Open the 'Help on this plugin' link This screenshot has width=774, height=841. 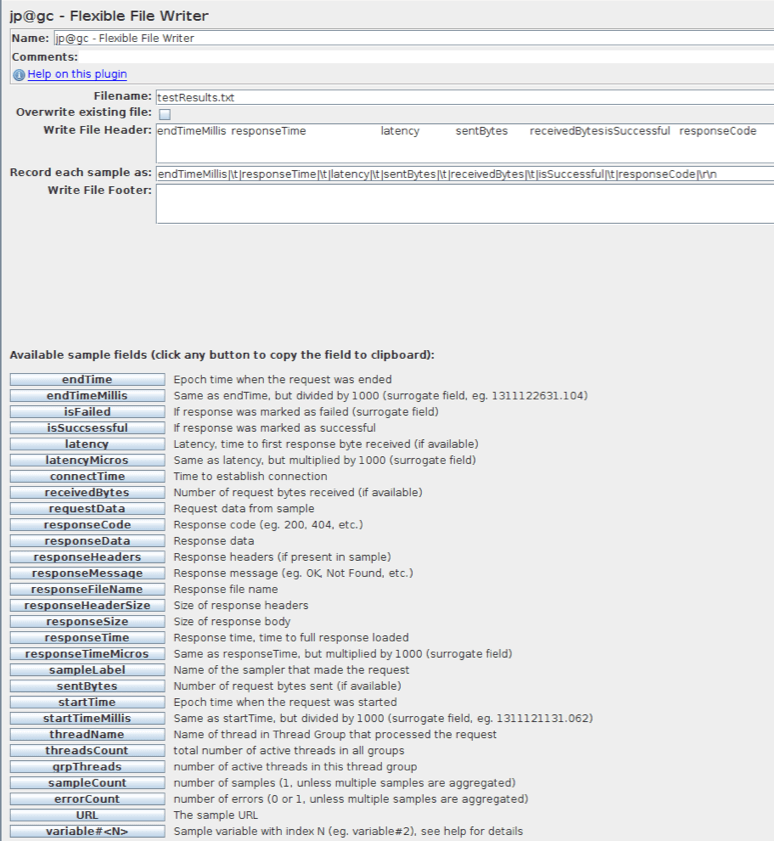click(x=77, y=74)
